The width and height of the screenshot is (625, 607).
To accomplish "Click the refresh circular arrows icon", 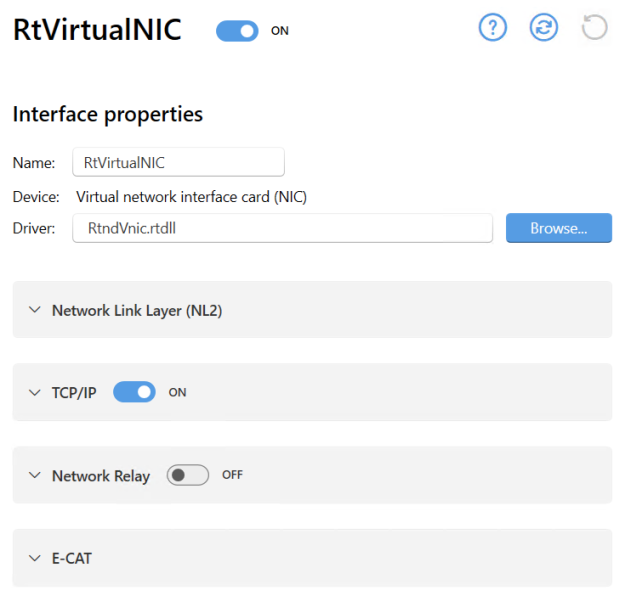I will (544, 28).
